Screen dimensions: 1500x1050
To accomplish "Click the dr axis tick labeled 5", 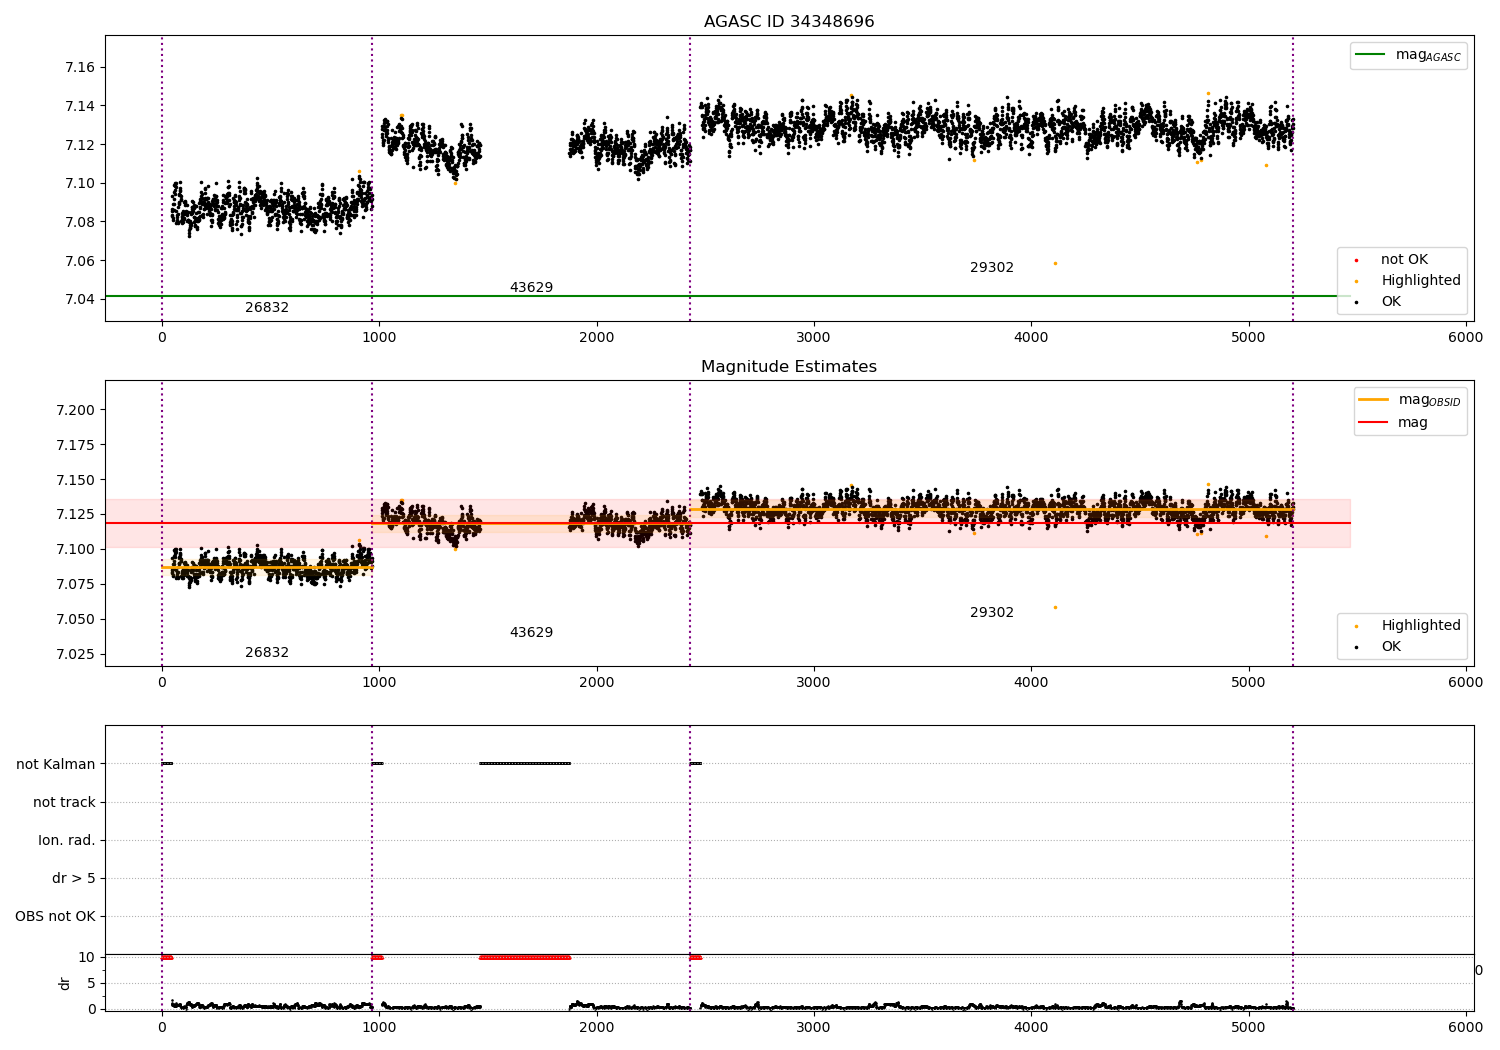I will [92, 984].
